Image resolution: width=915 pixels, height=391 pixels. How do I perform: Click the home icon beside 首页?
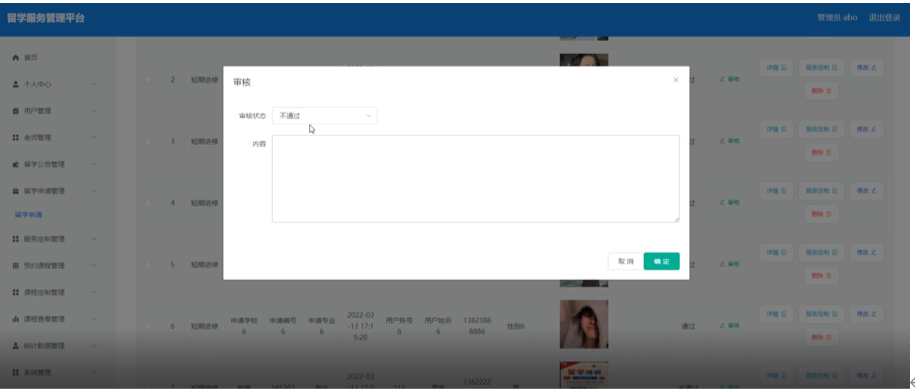(x=16, y=58)
